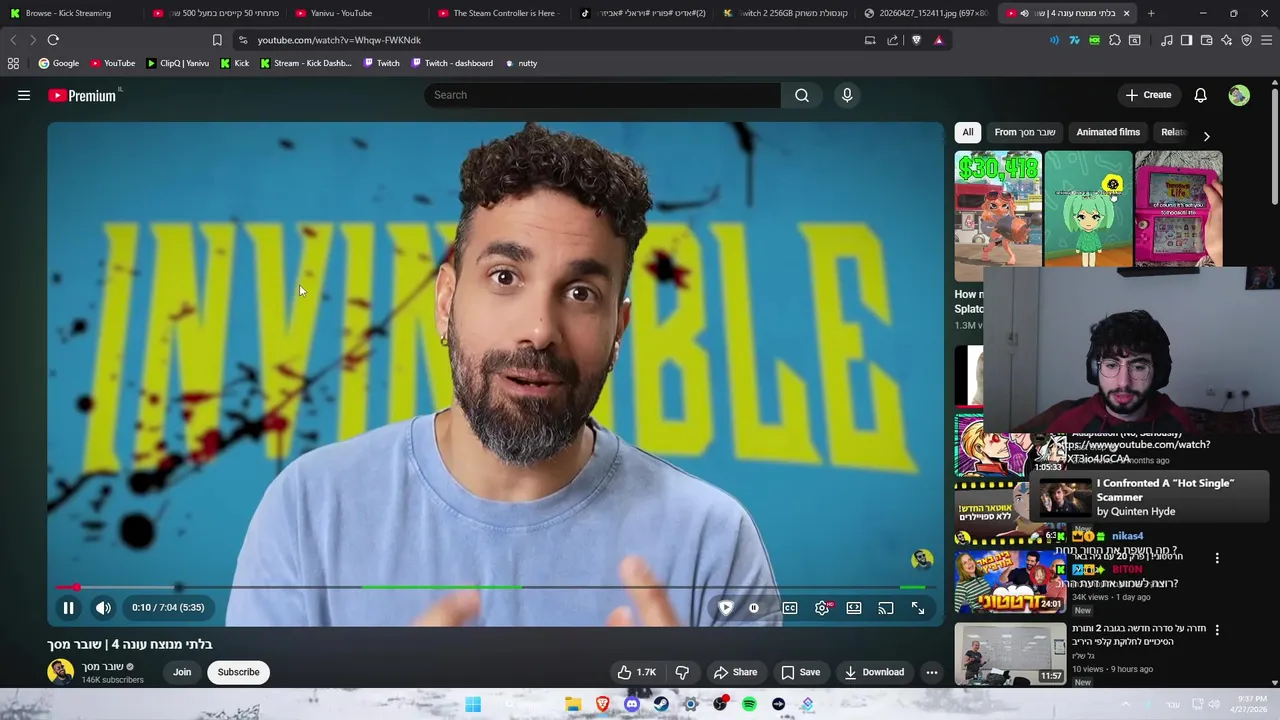Open Brave Rewards triangle icon

point(938,40)
